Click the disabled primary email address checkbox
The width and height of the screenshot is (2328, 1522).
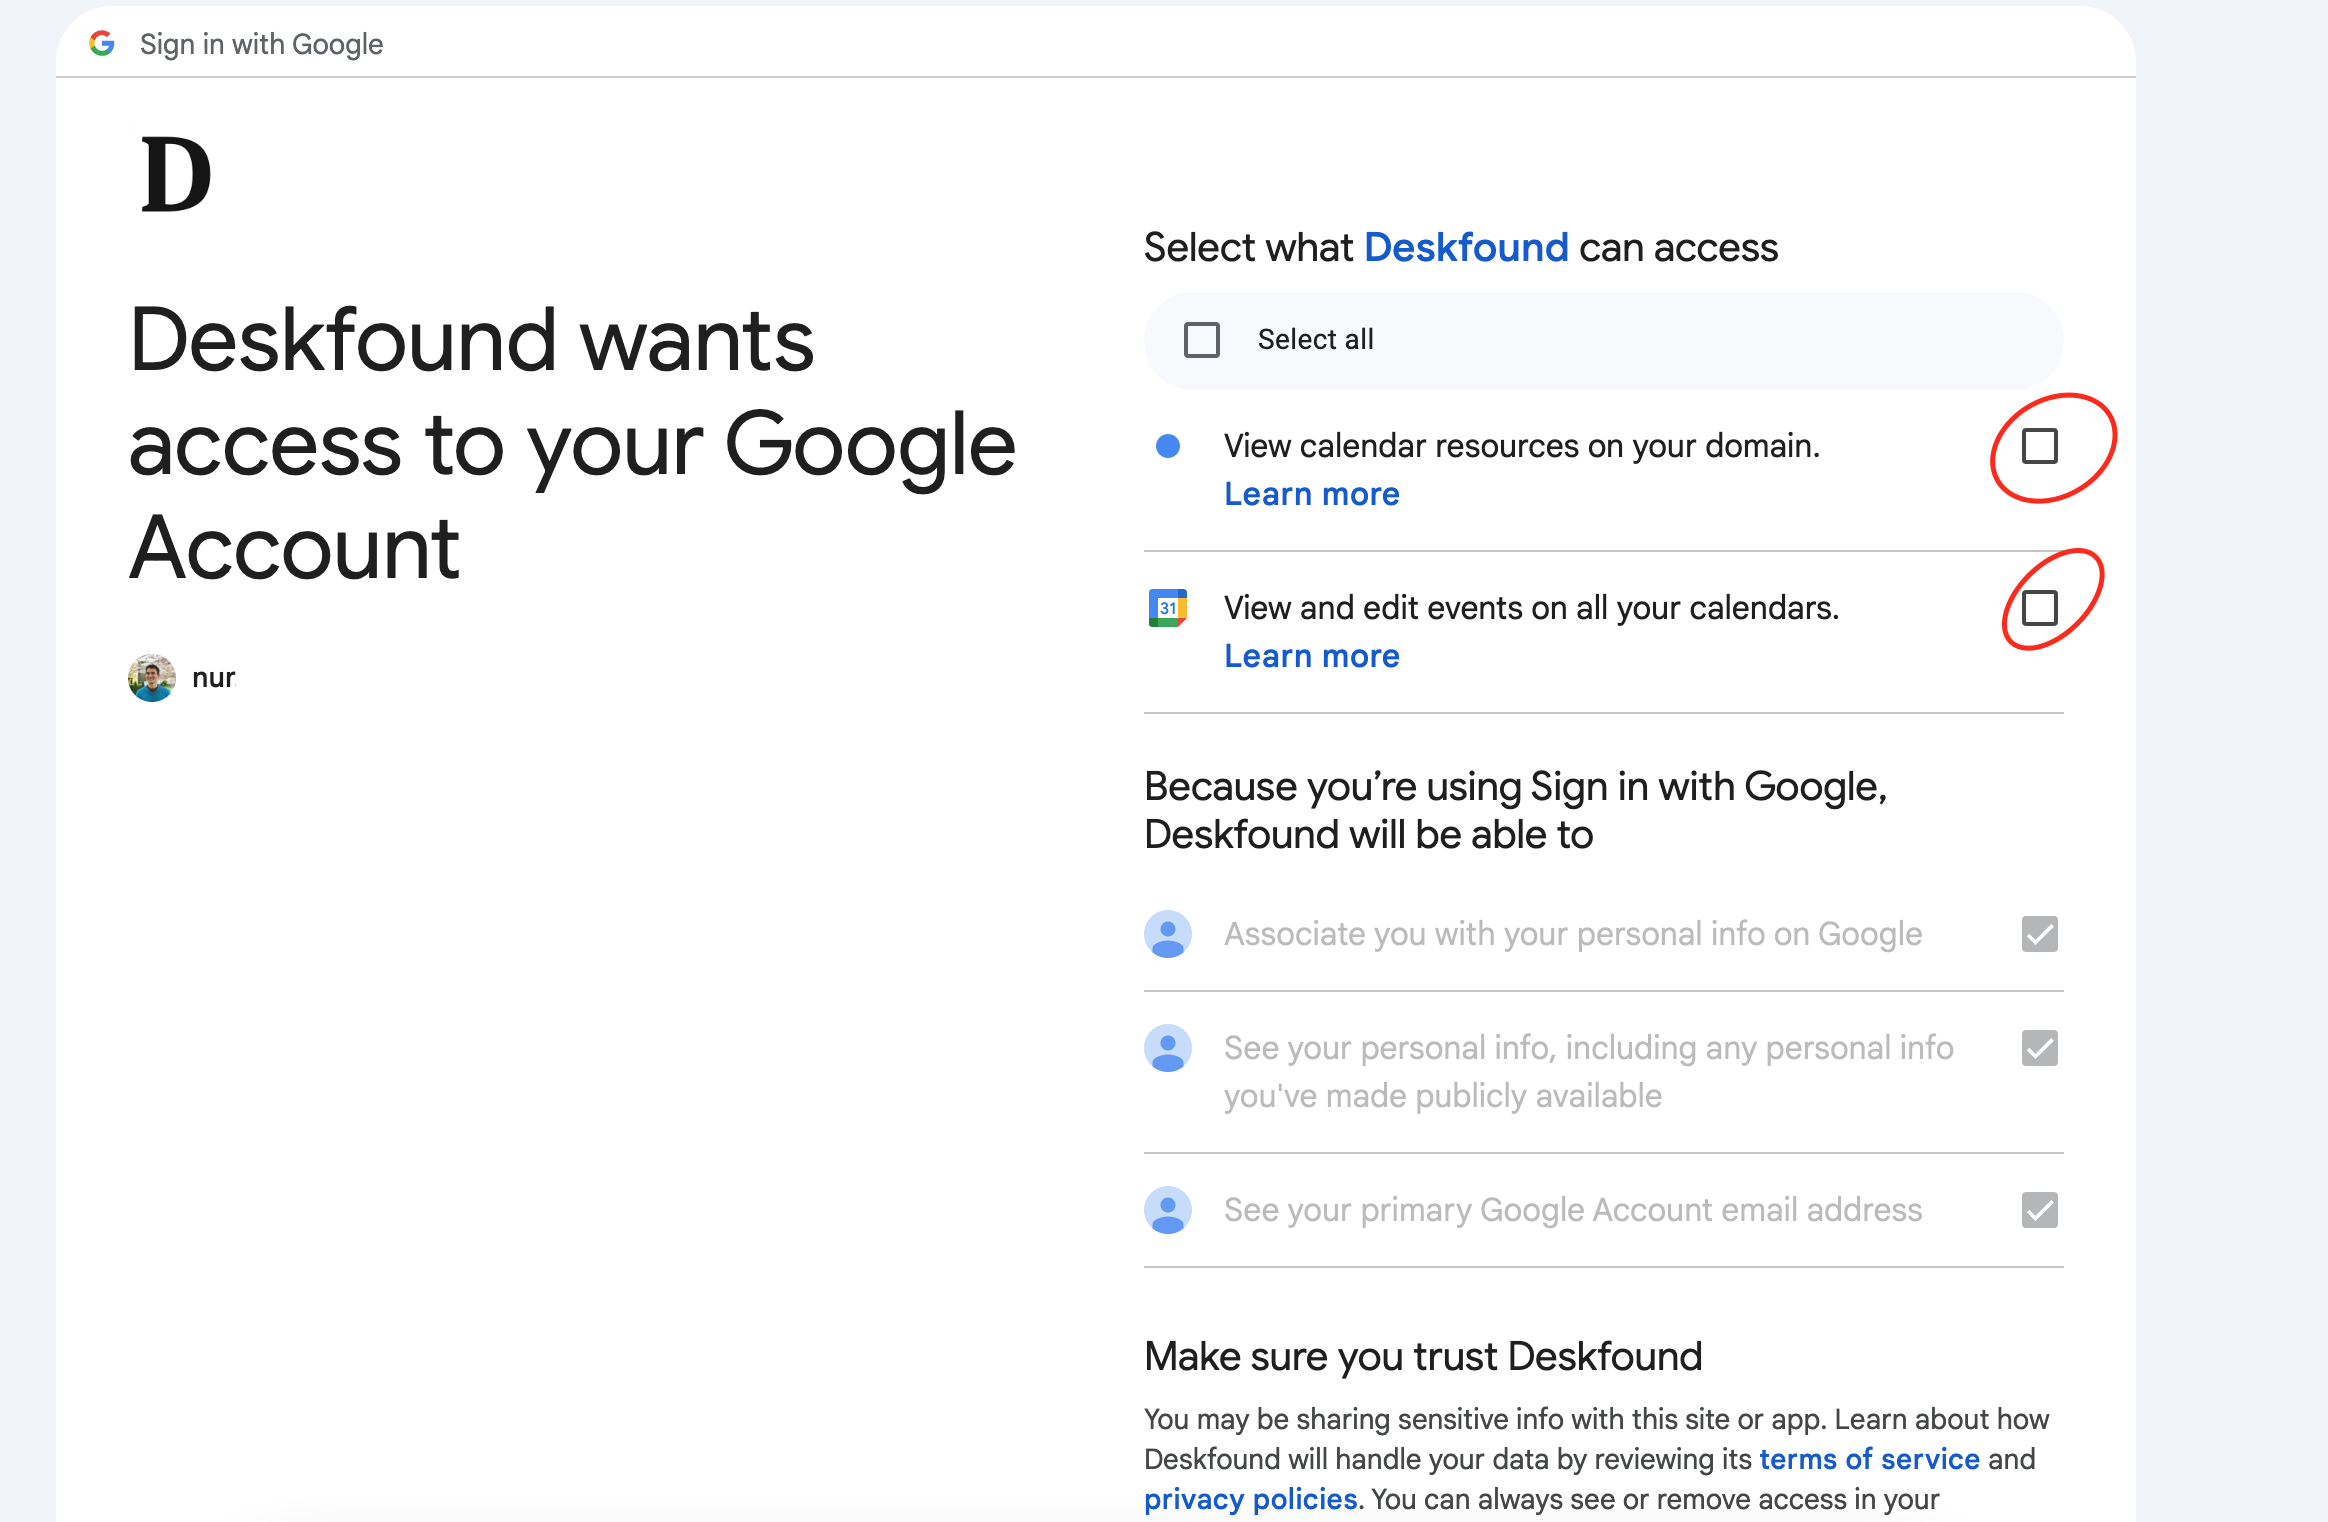2039,1210
